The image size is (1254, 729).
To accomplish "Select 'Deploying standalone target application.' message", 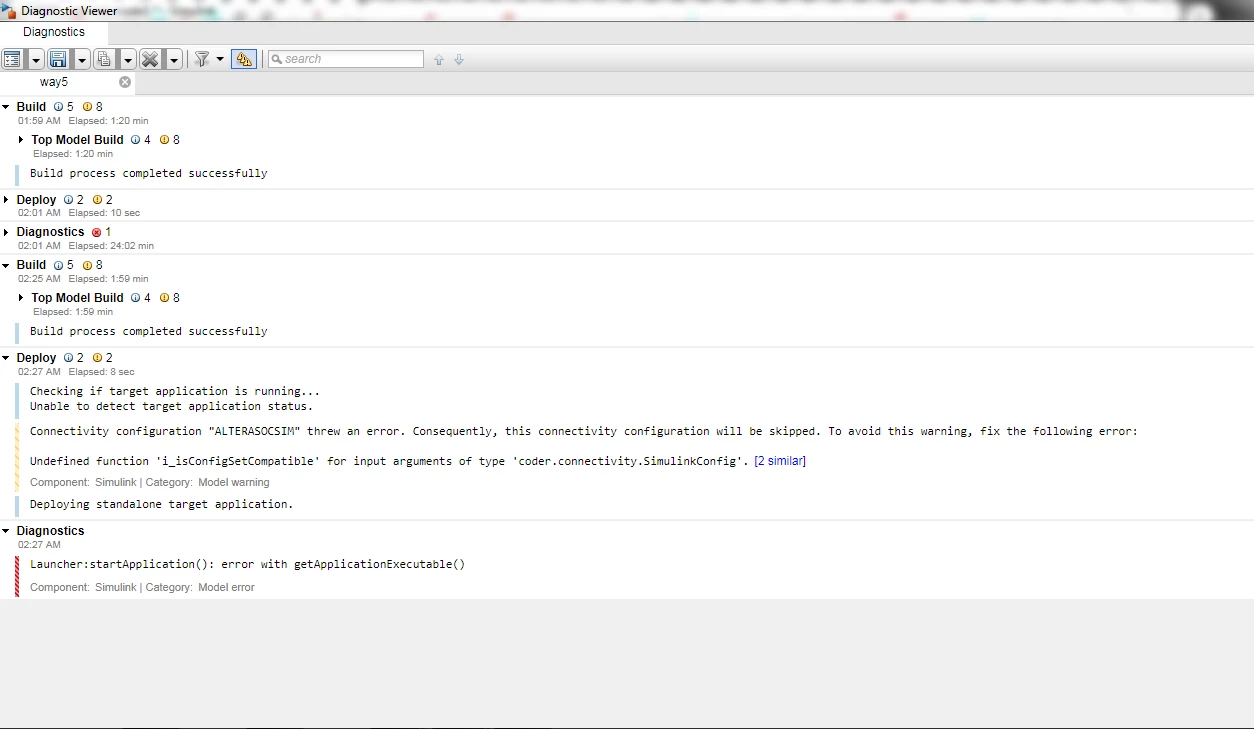I will pos(162,504).
